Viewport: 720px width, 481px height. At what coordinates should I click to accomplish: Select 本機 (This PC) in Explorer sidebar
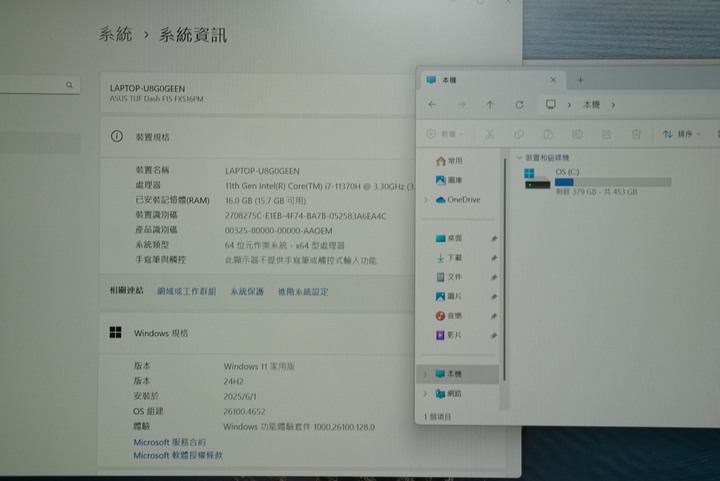[457, 374]
